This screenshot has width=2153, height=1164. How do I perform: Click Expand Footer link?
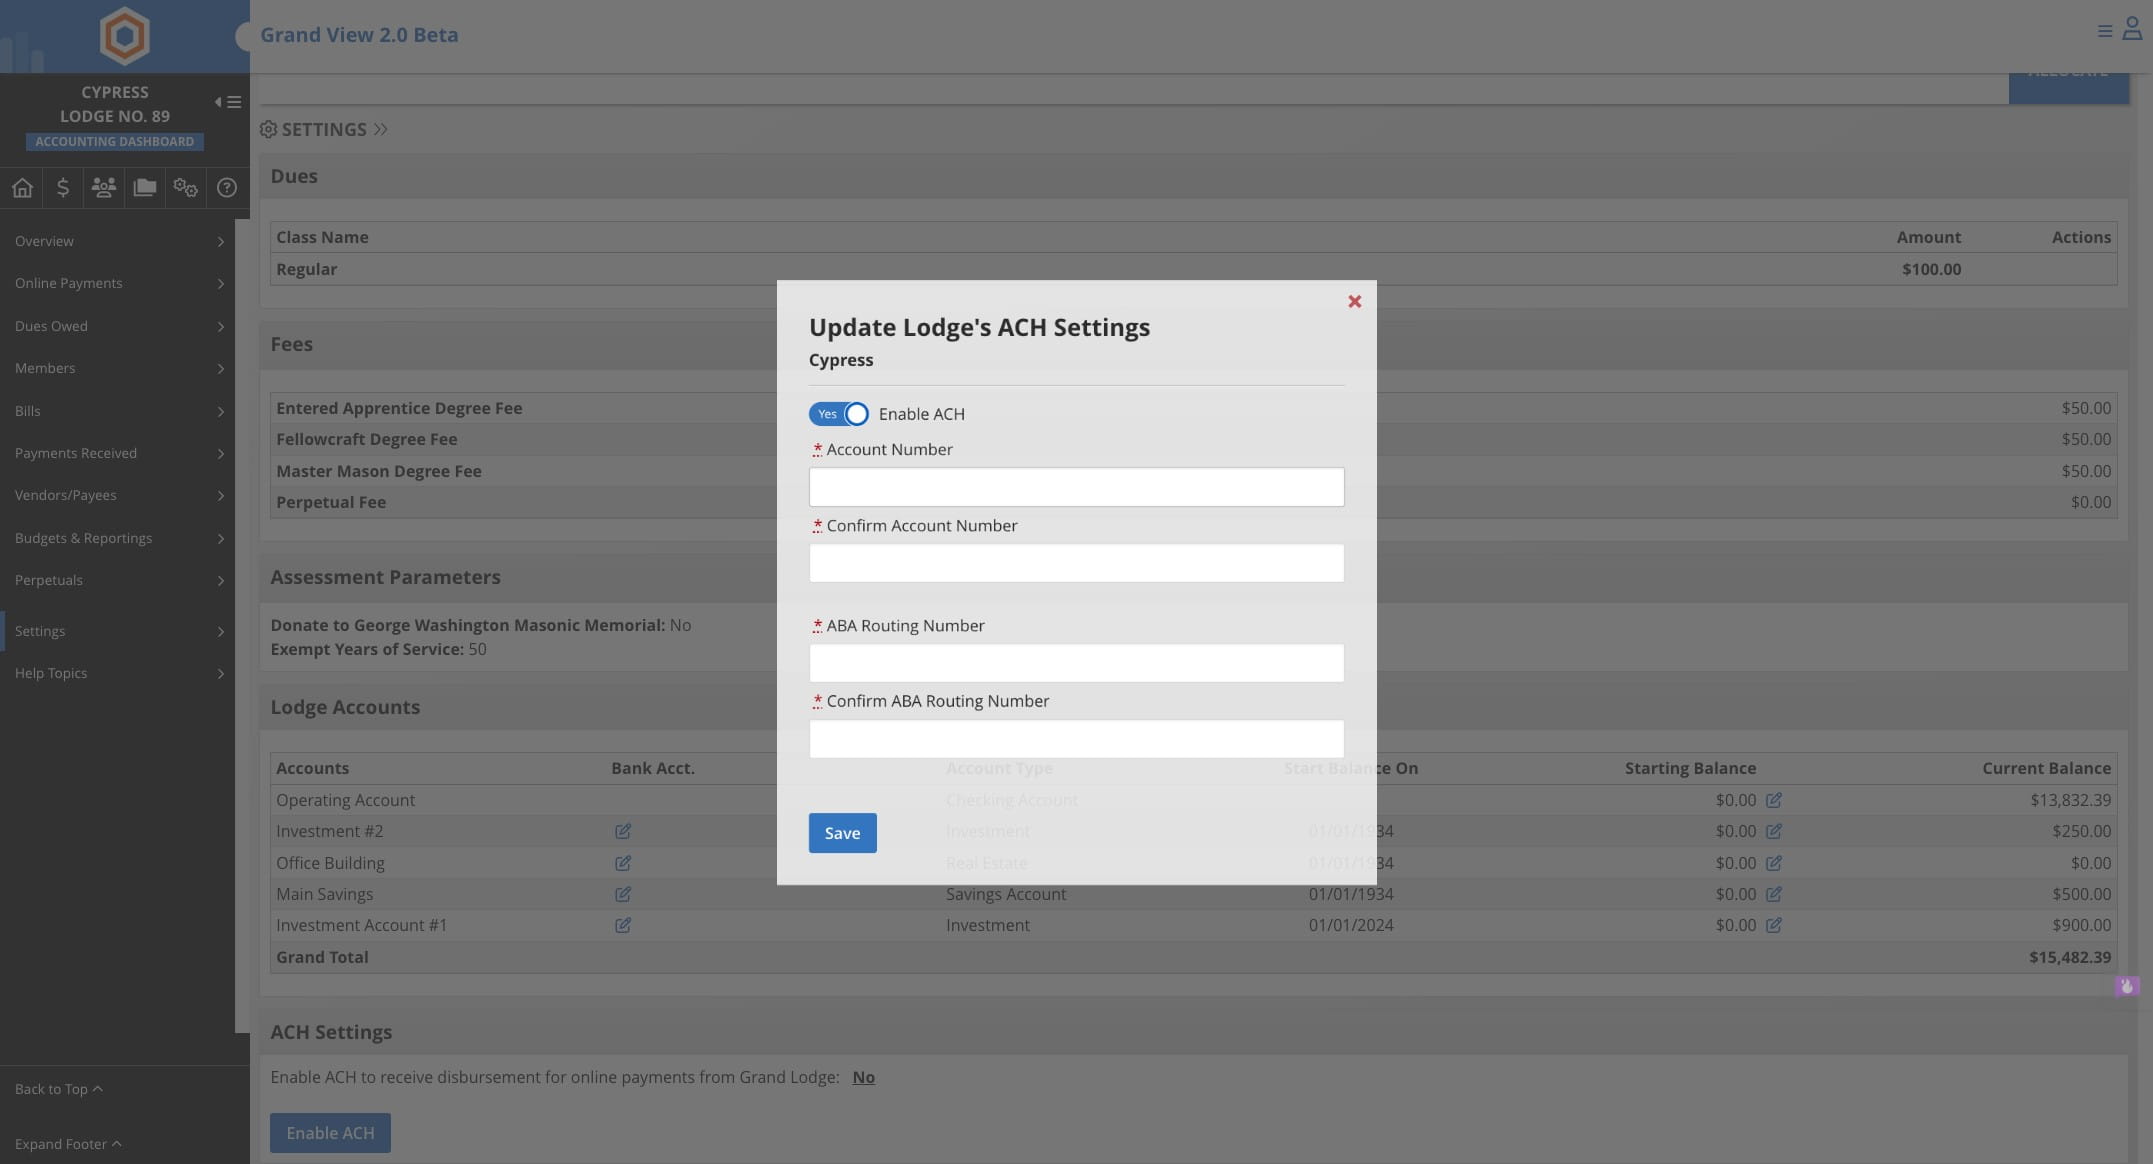coord(67,1144)
